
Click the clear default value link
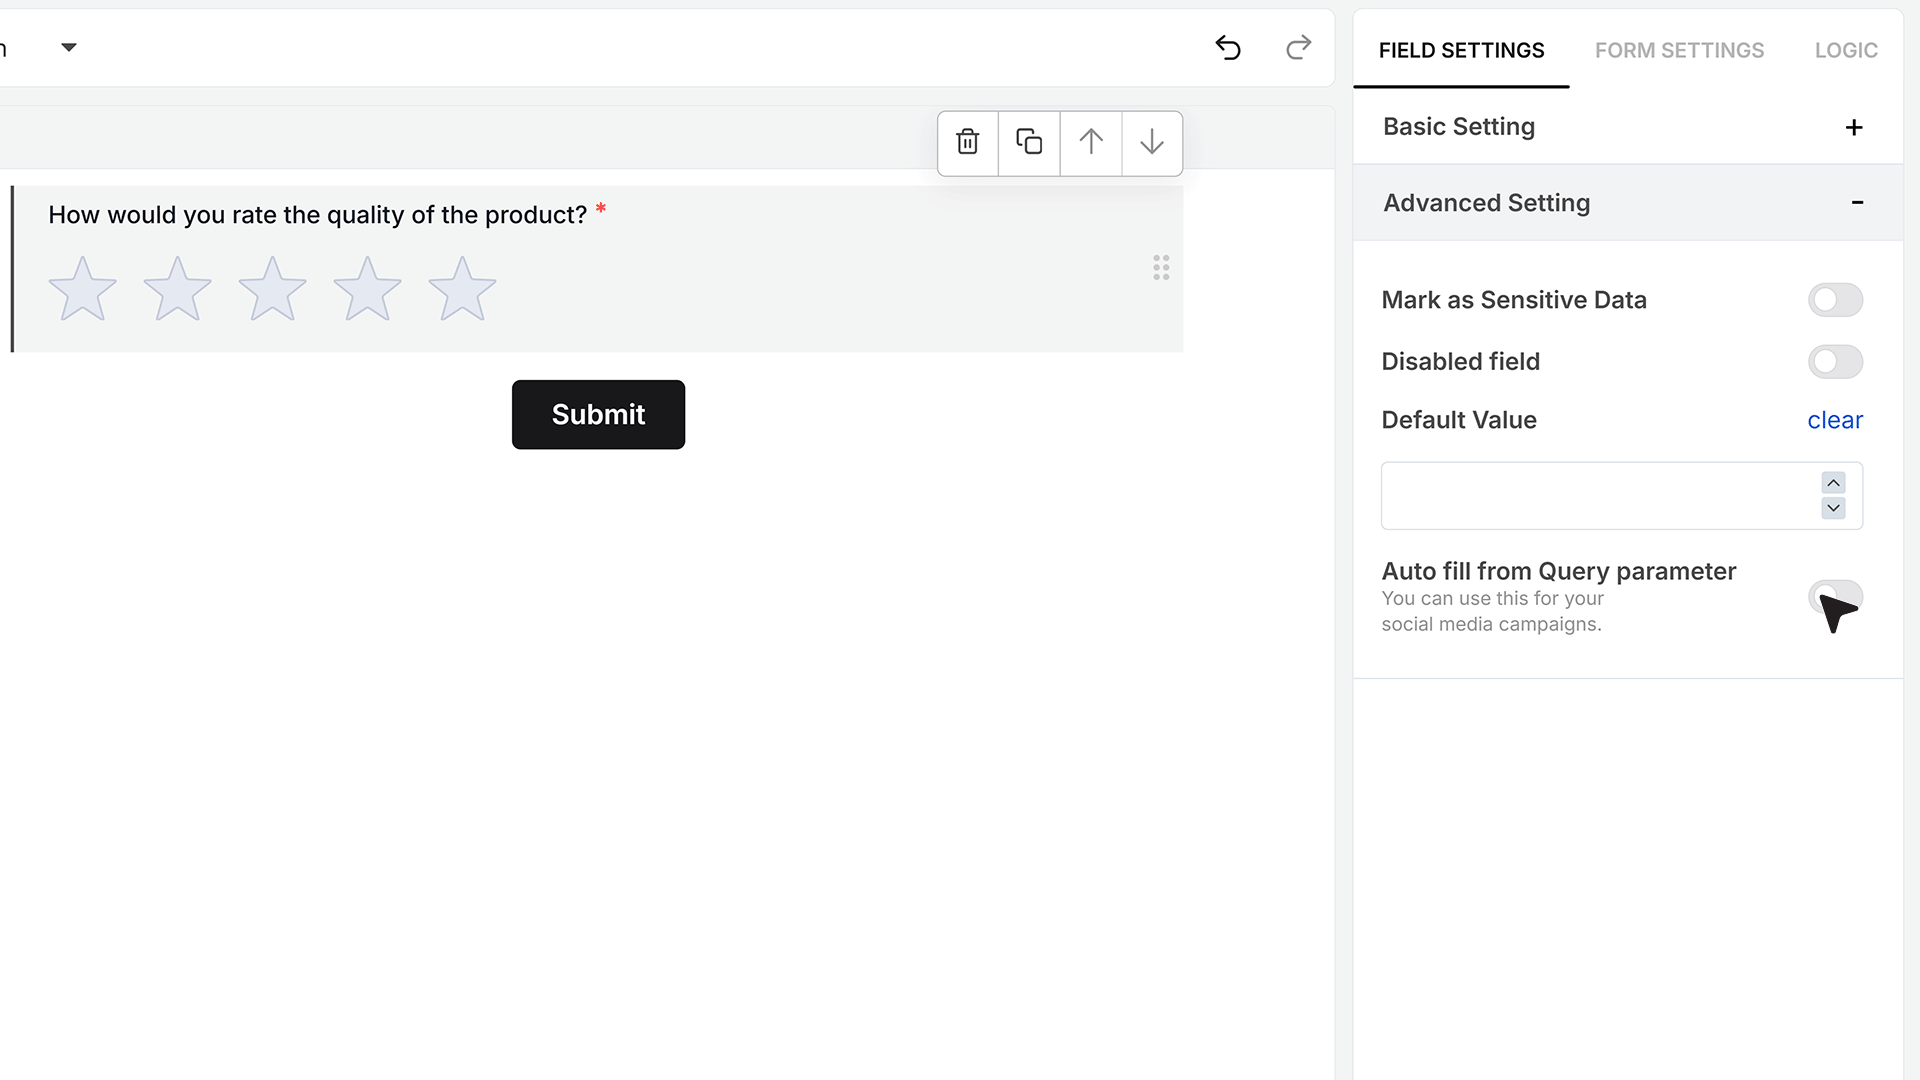point(1835,420)
